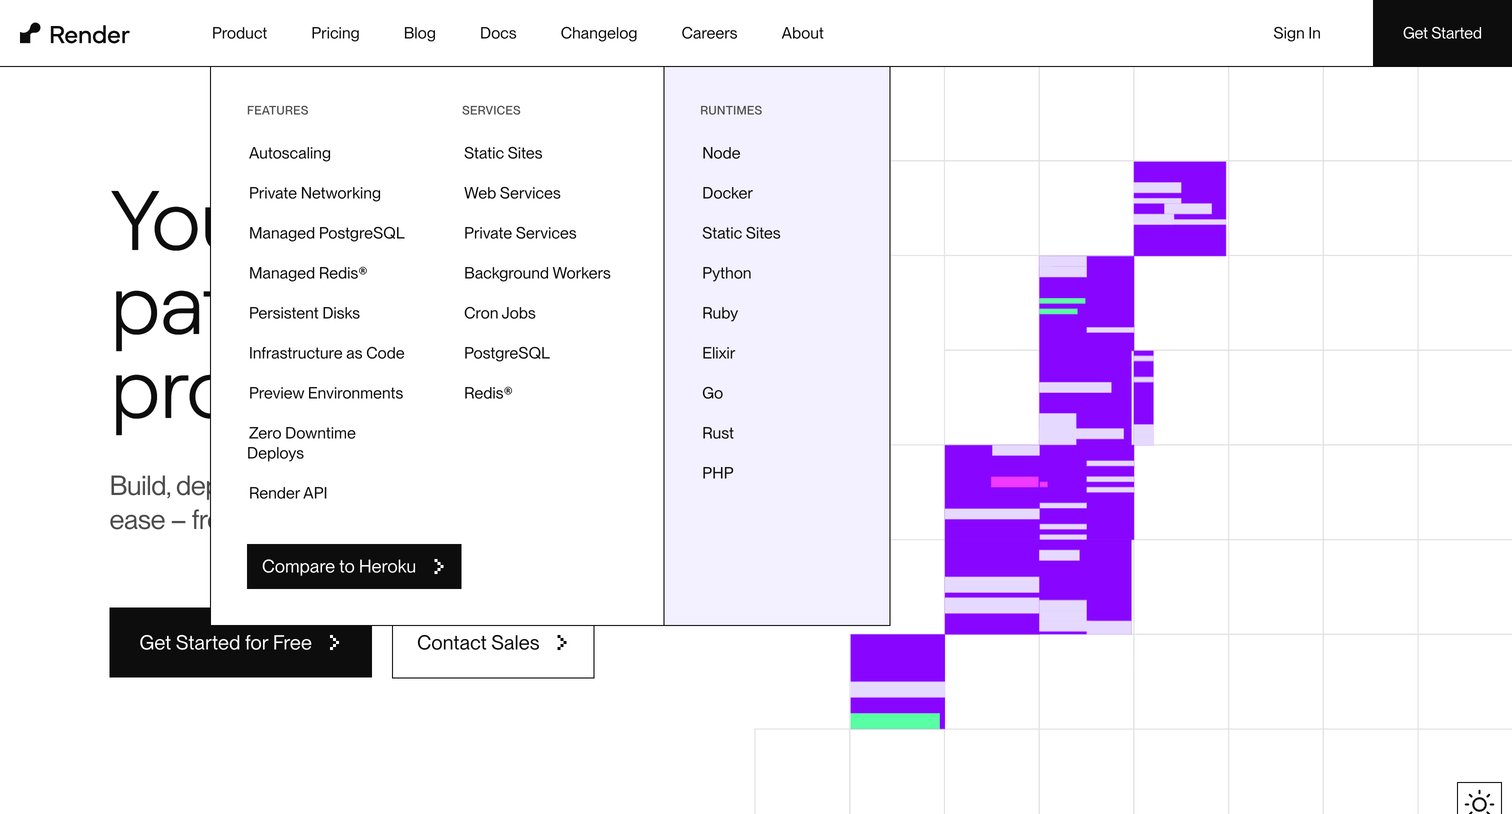
Task: Open the PHP runtime link
Action: click(x=718, y=473)
